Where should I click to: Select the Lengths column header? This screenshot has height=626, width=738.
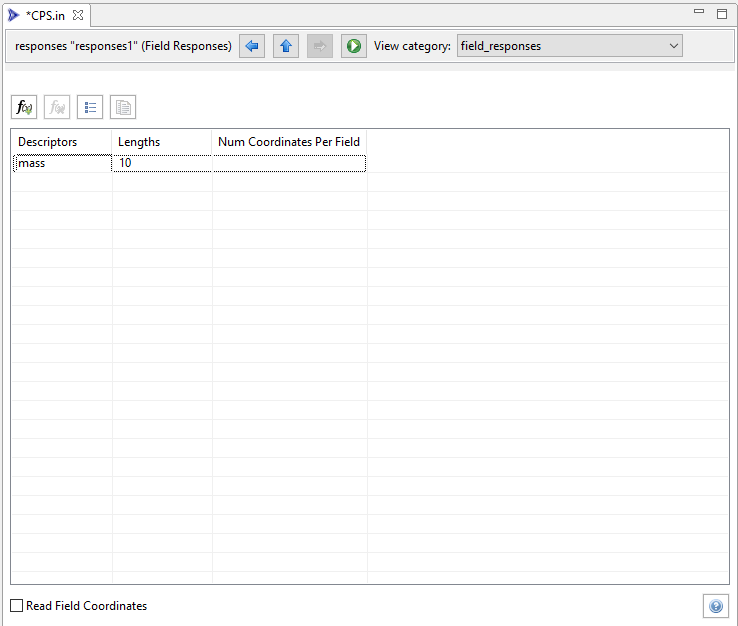pos(162,142)
